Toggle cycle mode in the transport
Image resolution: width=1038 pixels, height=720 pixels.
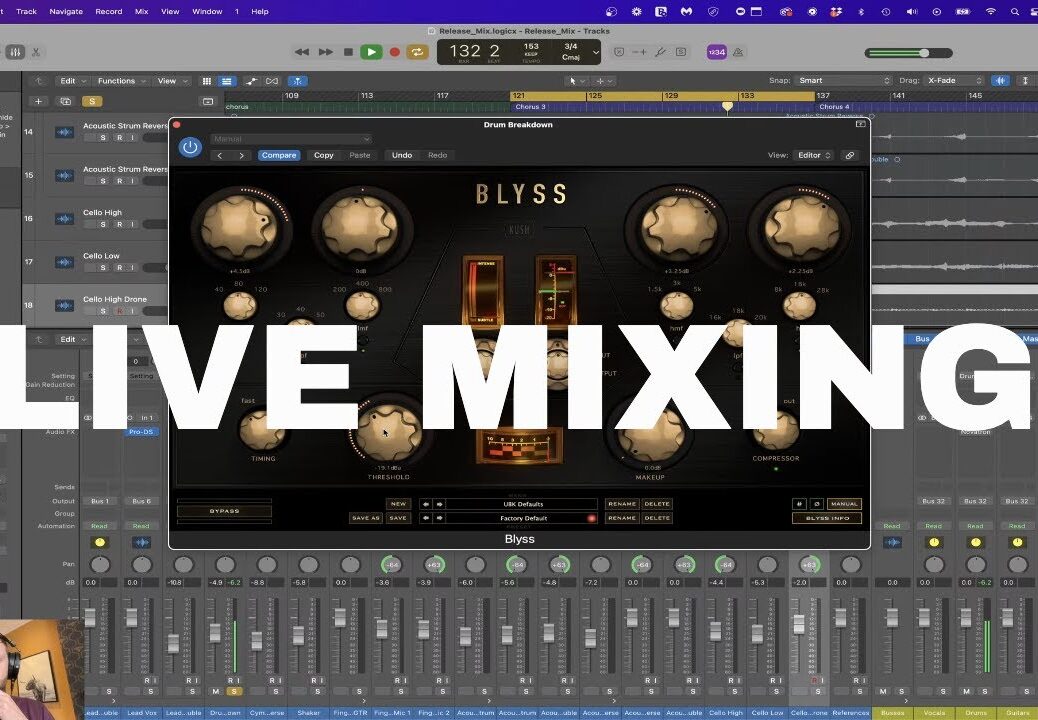417,52
